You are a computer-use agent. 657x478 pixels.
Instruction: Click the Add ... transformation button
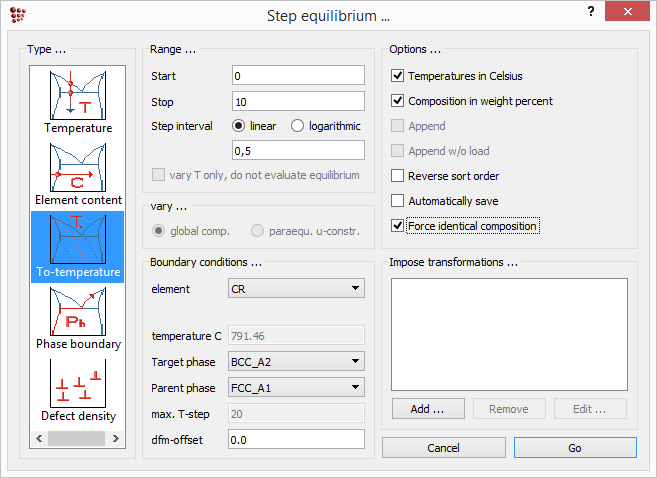pos(426,409)
